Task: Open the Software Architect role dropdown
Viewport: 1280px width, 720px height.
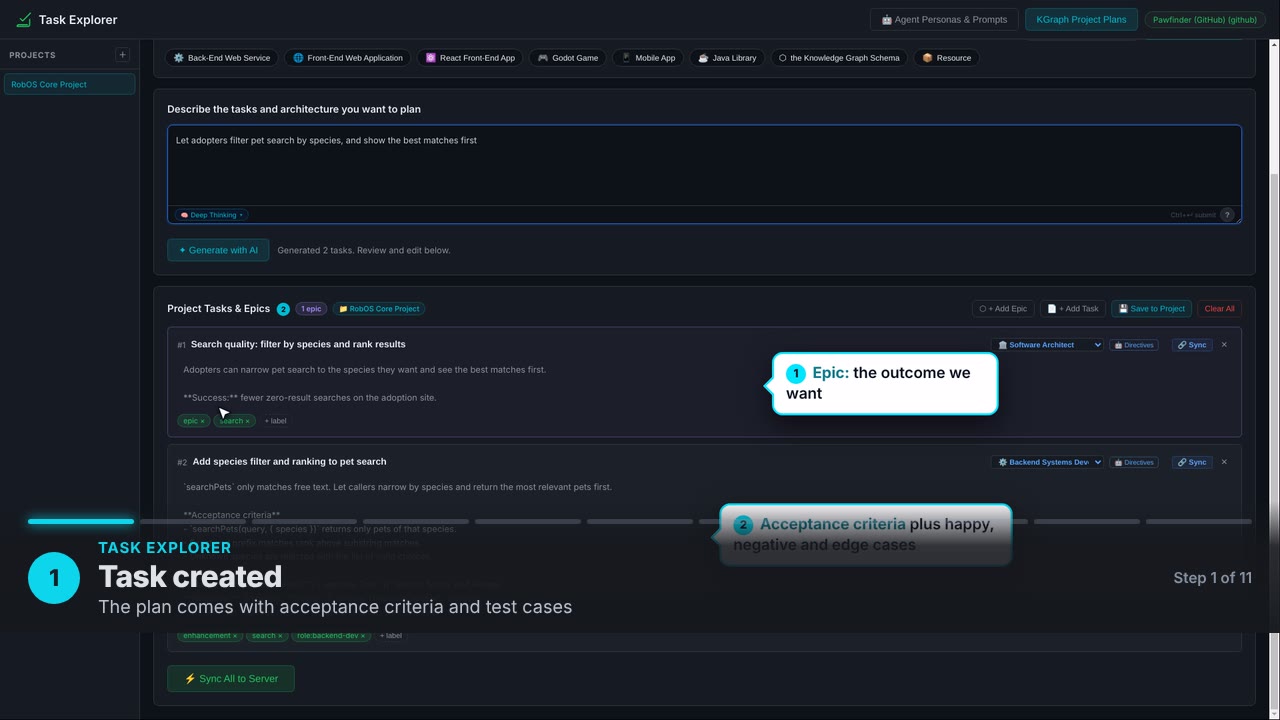Action: 1047,345
